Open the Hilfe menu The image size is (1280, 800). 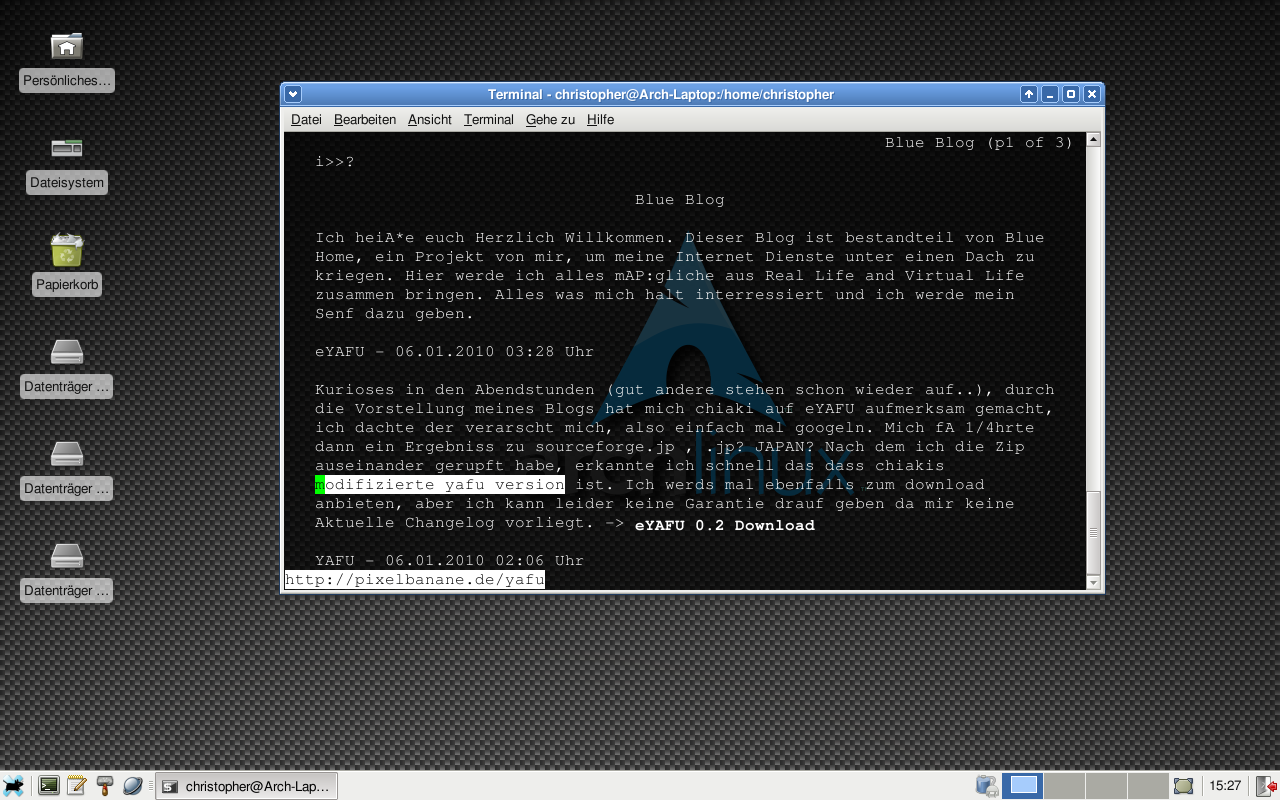(x=600, y=120)
